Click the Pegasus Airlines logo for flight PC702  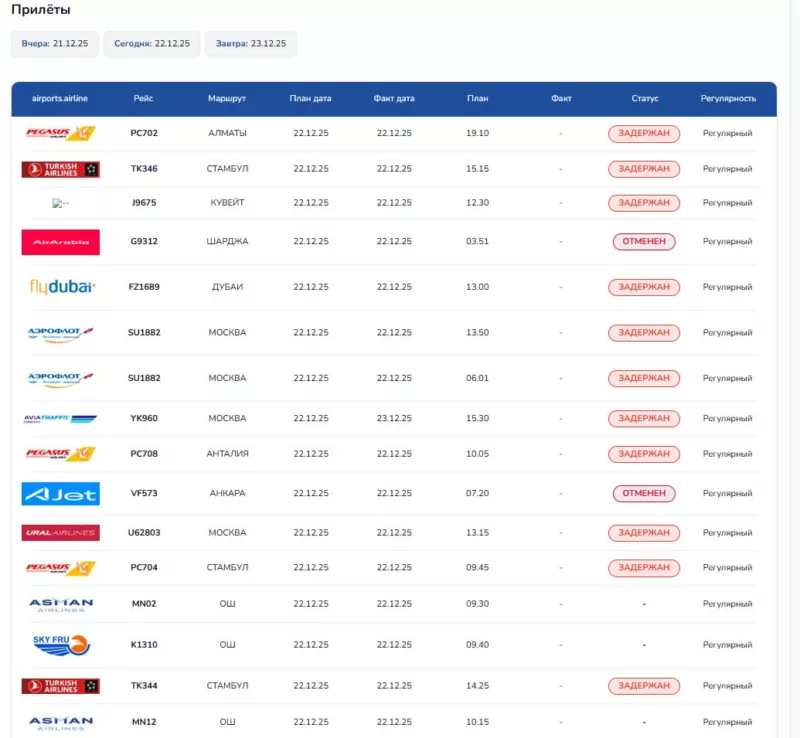pos(60,133)
